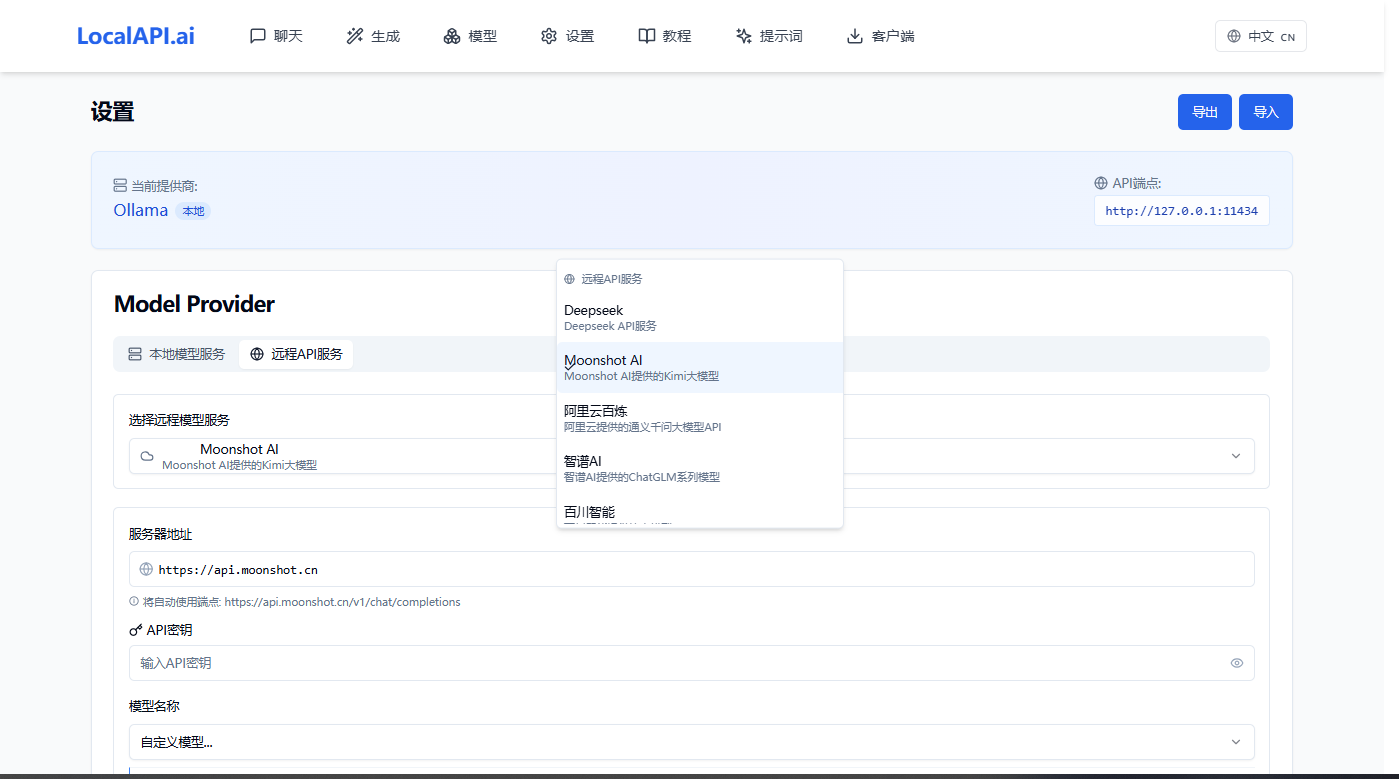Open the 中文 CN language switcher
The image size is (1399, 779).
[x=1260, y=36]
